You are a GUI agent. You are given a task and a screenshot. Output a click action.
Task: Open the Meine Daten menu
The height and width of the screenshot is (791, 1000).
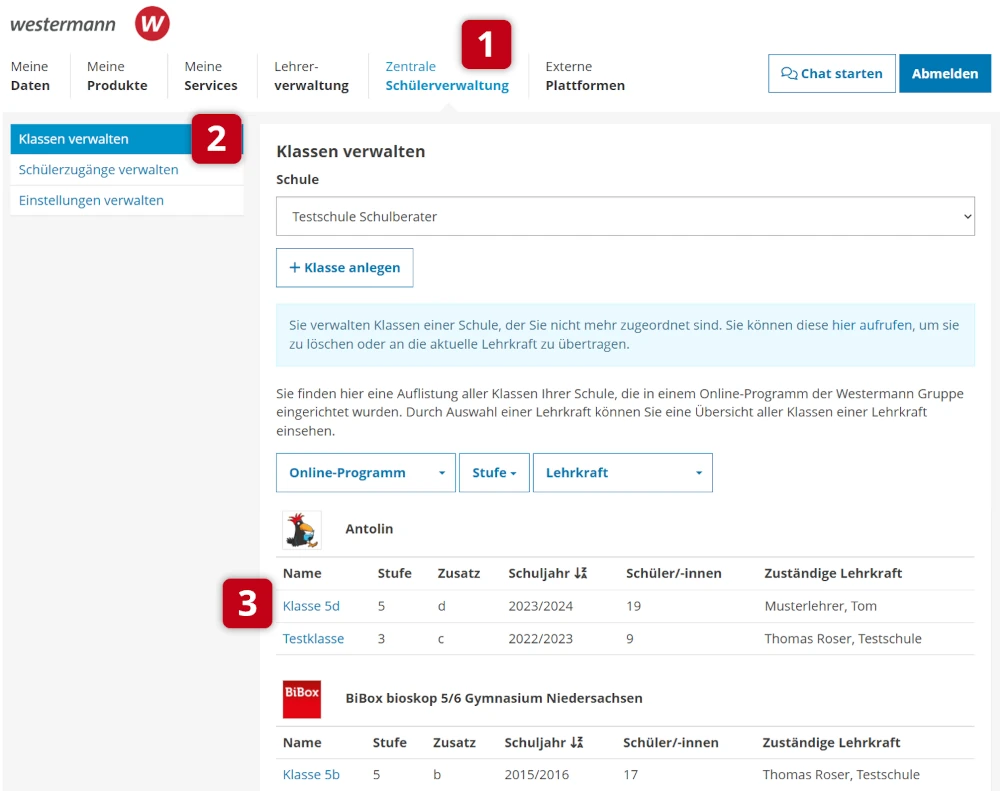coord(30,76)
